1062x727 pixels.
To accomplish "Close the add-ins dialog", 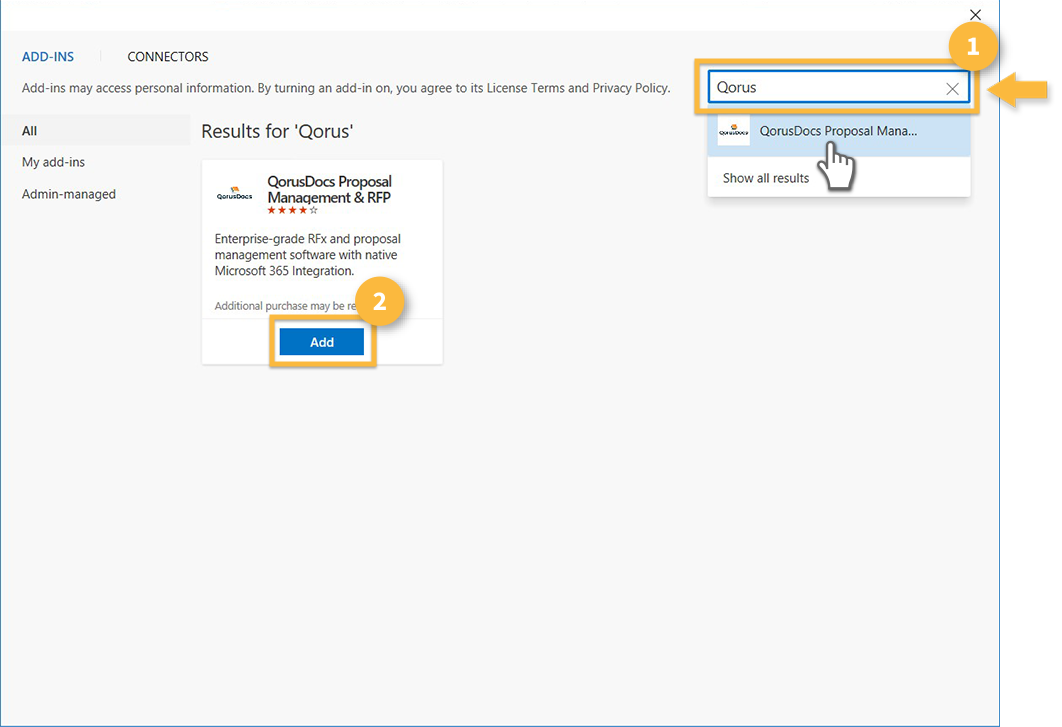I will (x=975, y=14).
